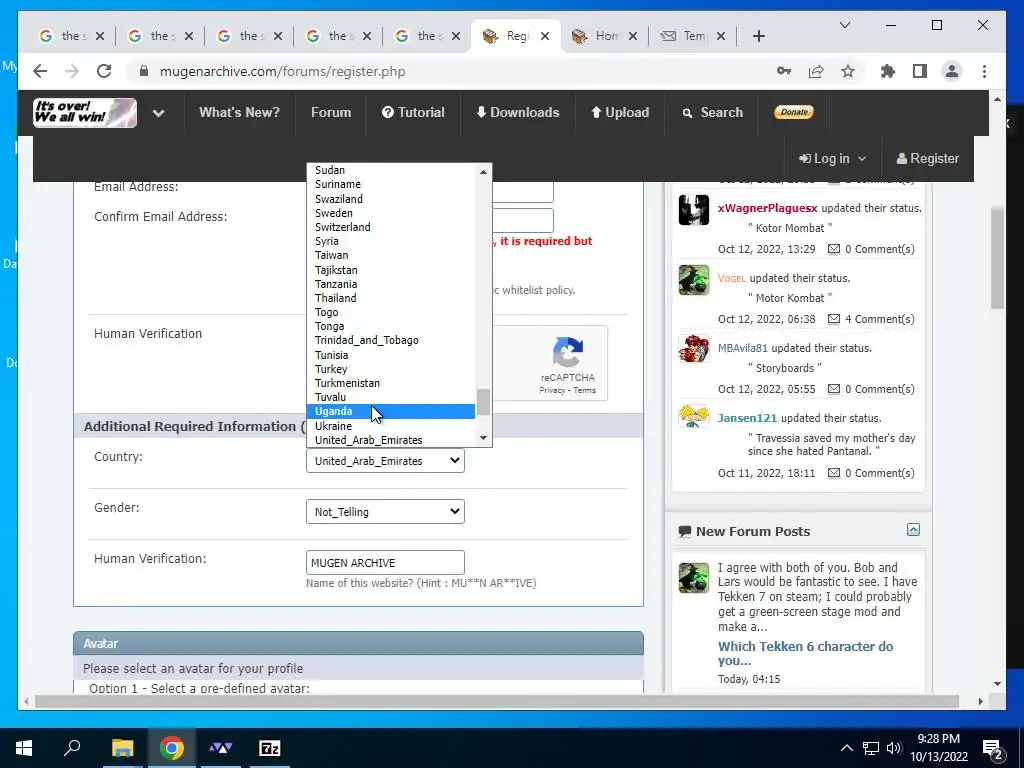Open the Upload menu item
This screenshot has height=768, width=1024.
pyautogui.click(x=620, y=112)
